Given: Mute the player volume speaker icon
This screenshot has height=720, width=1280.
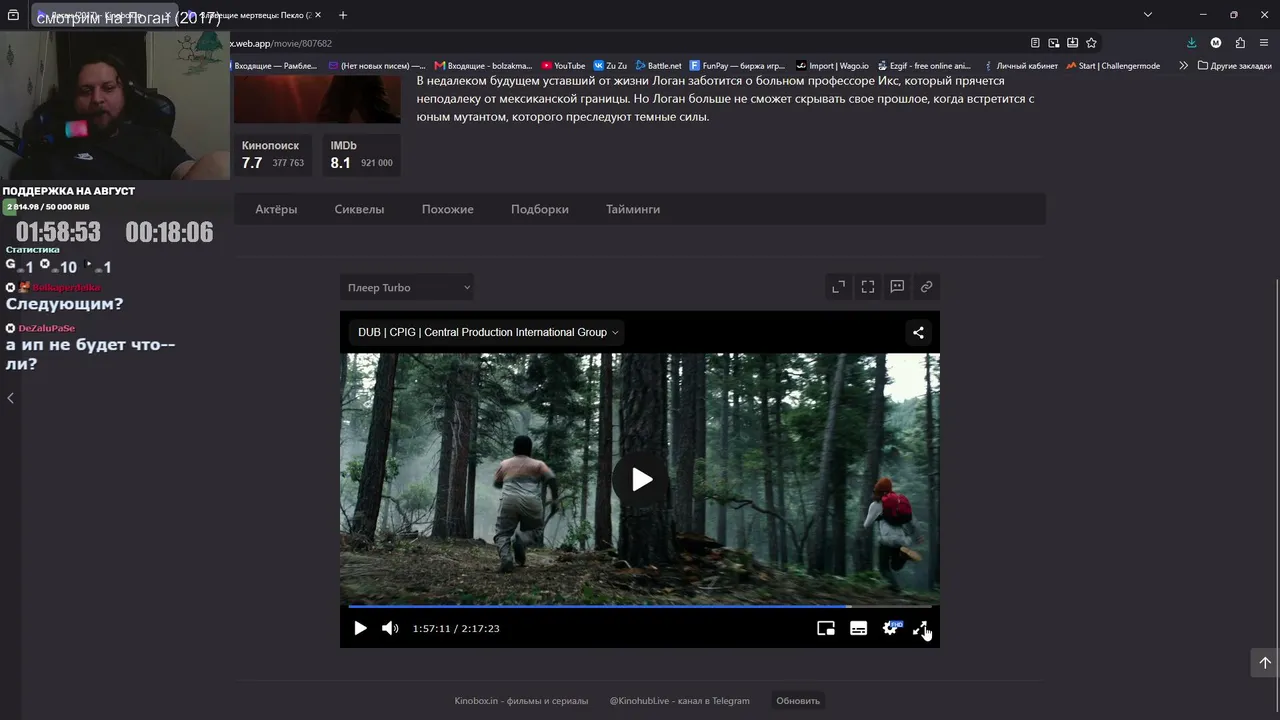Looking at the screenshot, I should coord(390,628).
